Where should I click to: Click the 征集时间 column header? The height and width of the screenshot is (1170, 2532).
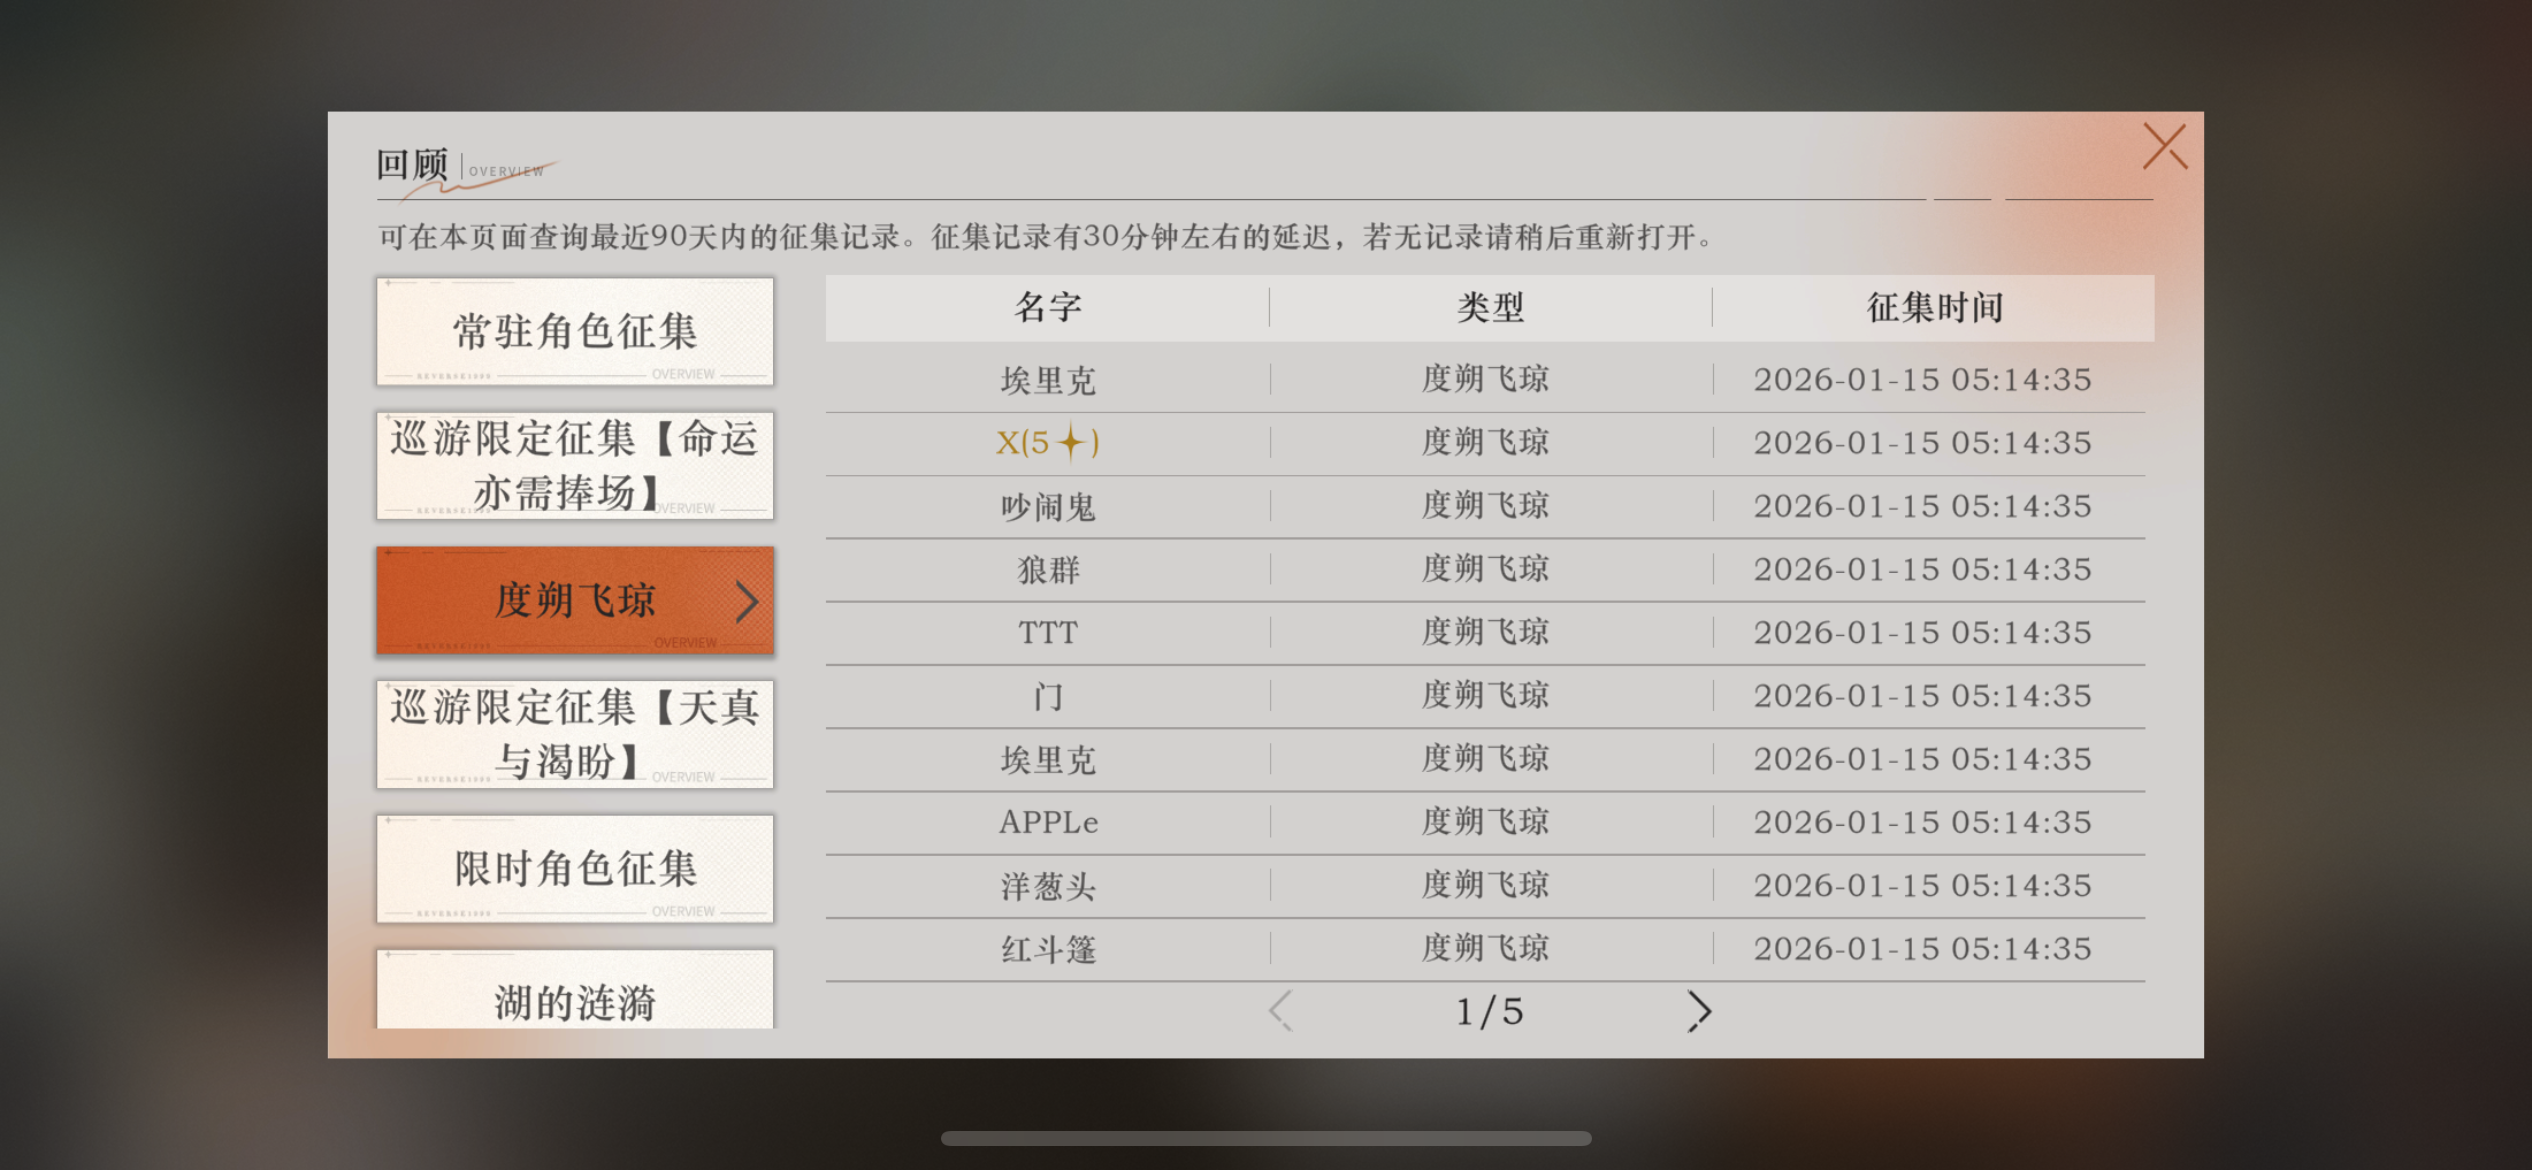(1934, 307)
